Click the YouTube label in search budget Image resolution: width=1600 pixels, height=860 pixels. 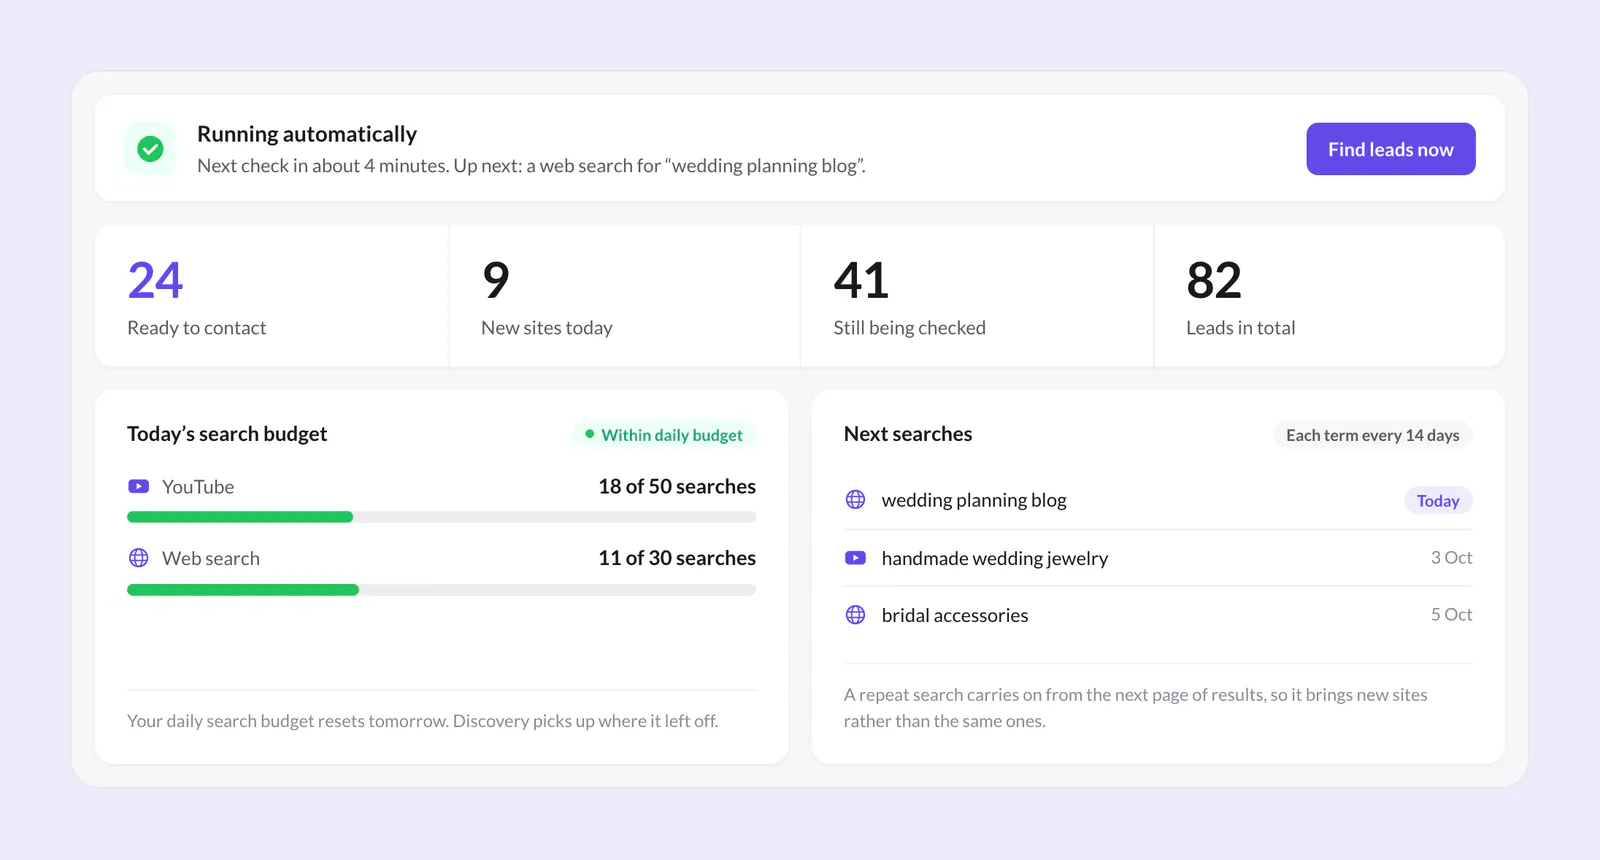(198, 487)
